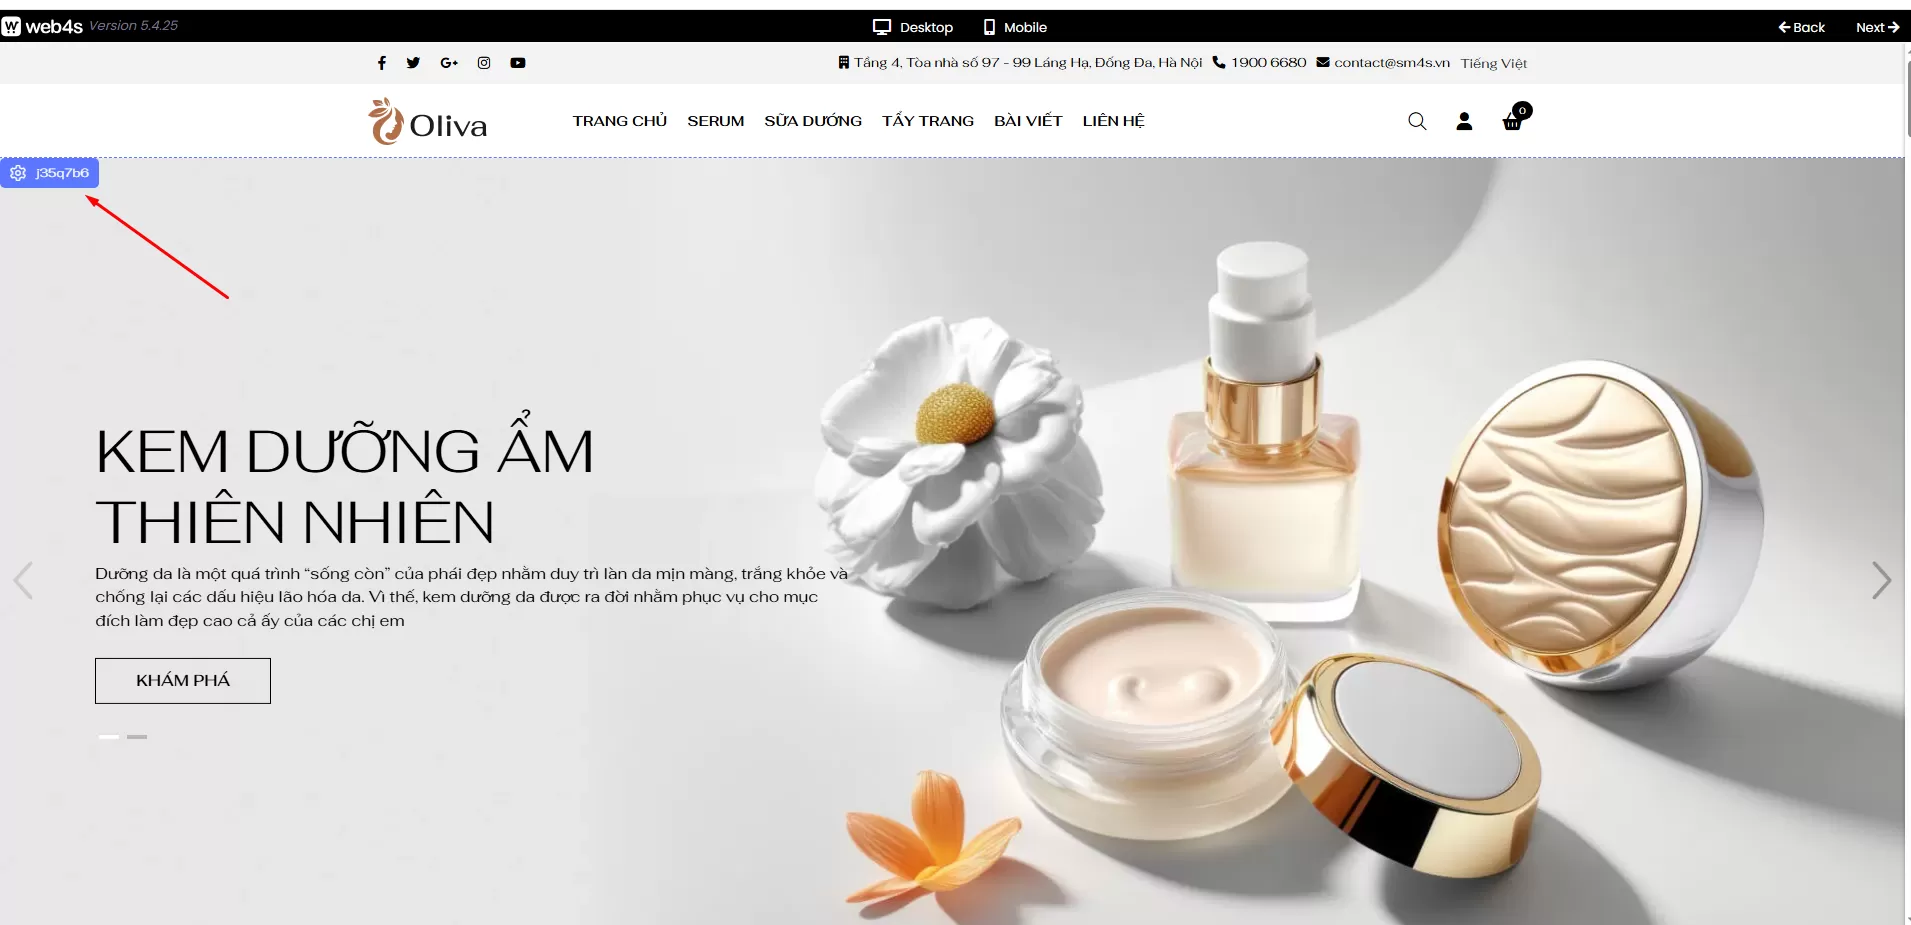Click the KHÁM PHÁ button
The height and width of the screenshot is (925, 1911).
pos(183,680)
